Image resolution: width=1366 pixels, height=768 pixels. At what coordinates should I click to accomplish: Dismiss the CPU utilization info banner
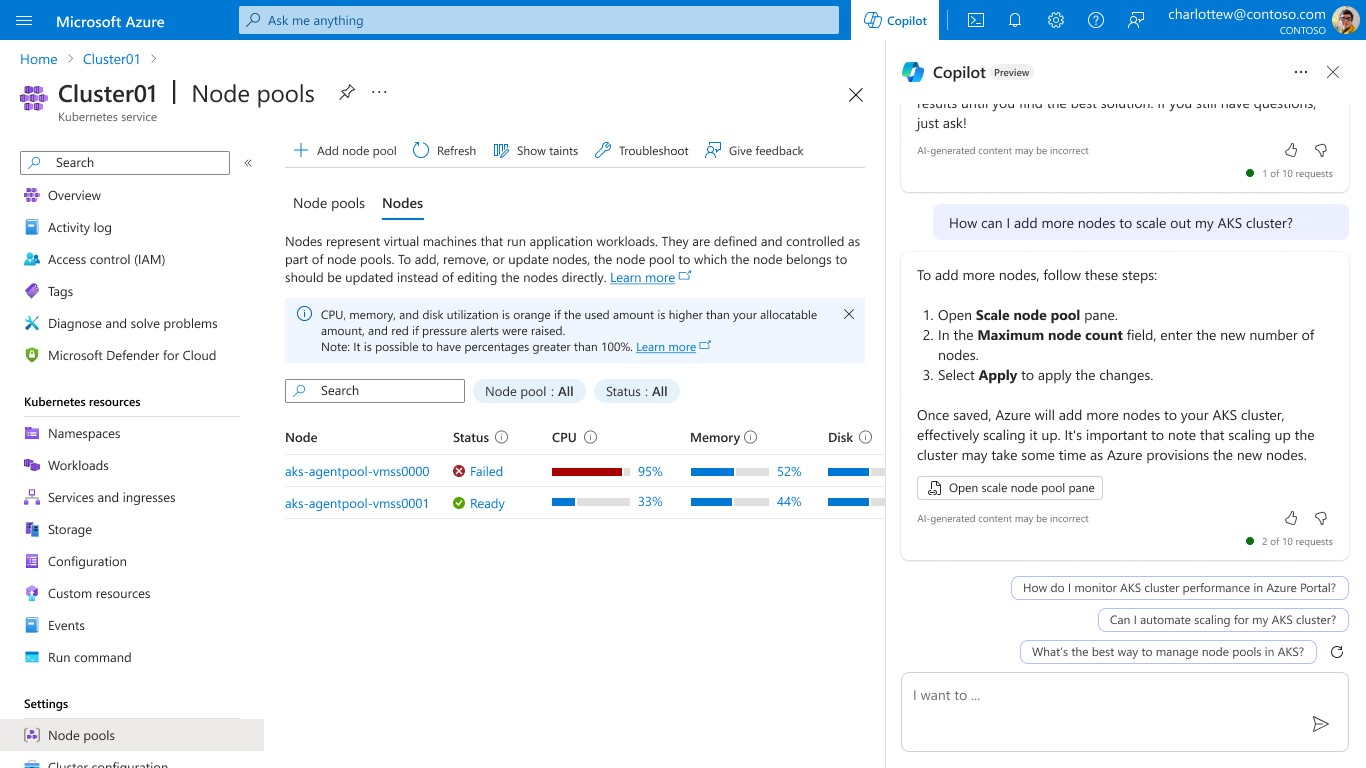(x=848, y=314)
